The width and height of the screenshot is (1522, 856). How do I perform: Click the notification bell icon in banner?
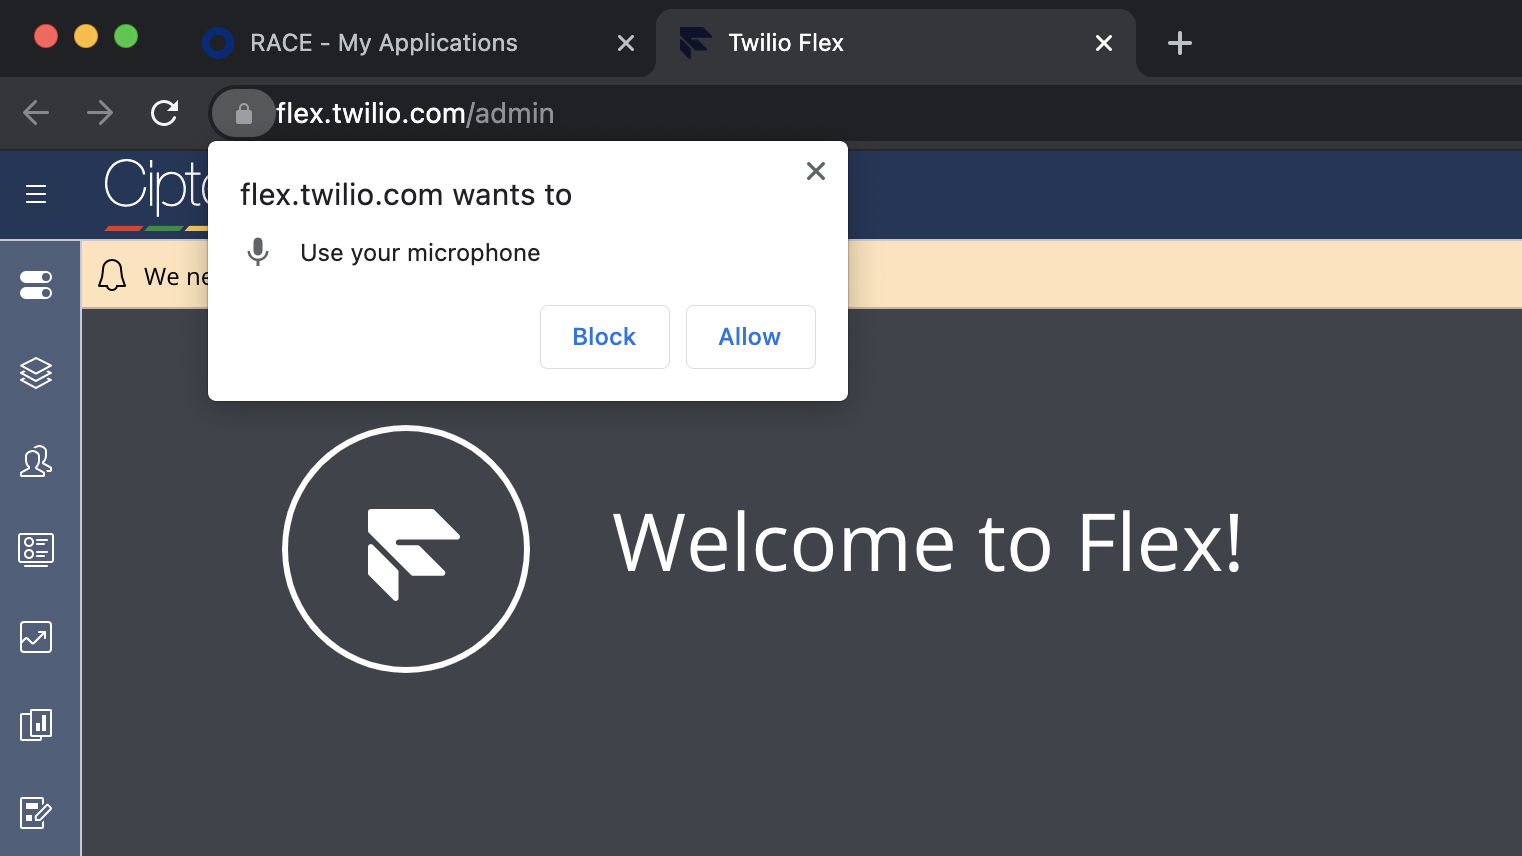(x=112, y=275)
